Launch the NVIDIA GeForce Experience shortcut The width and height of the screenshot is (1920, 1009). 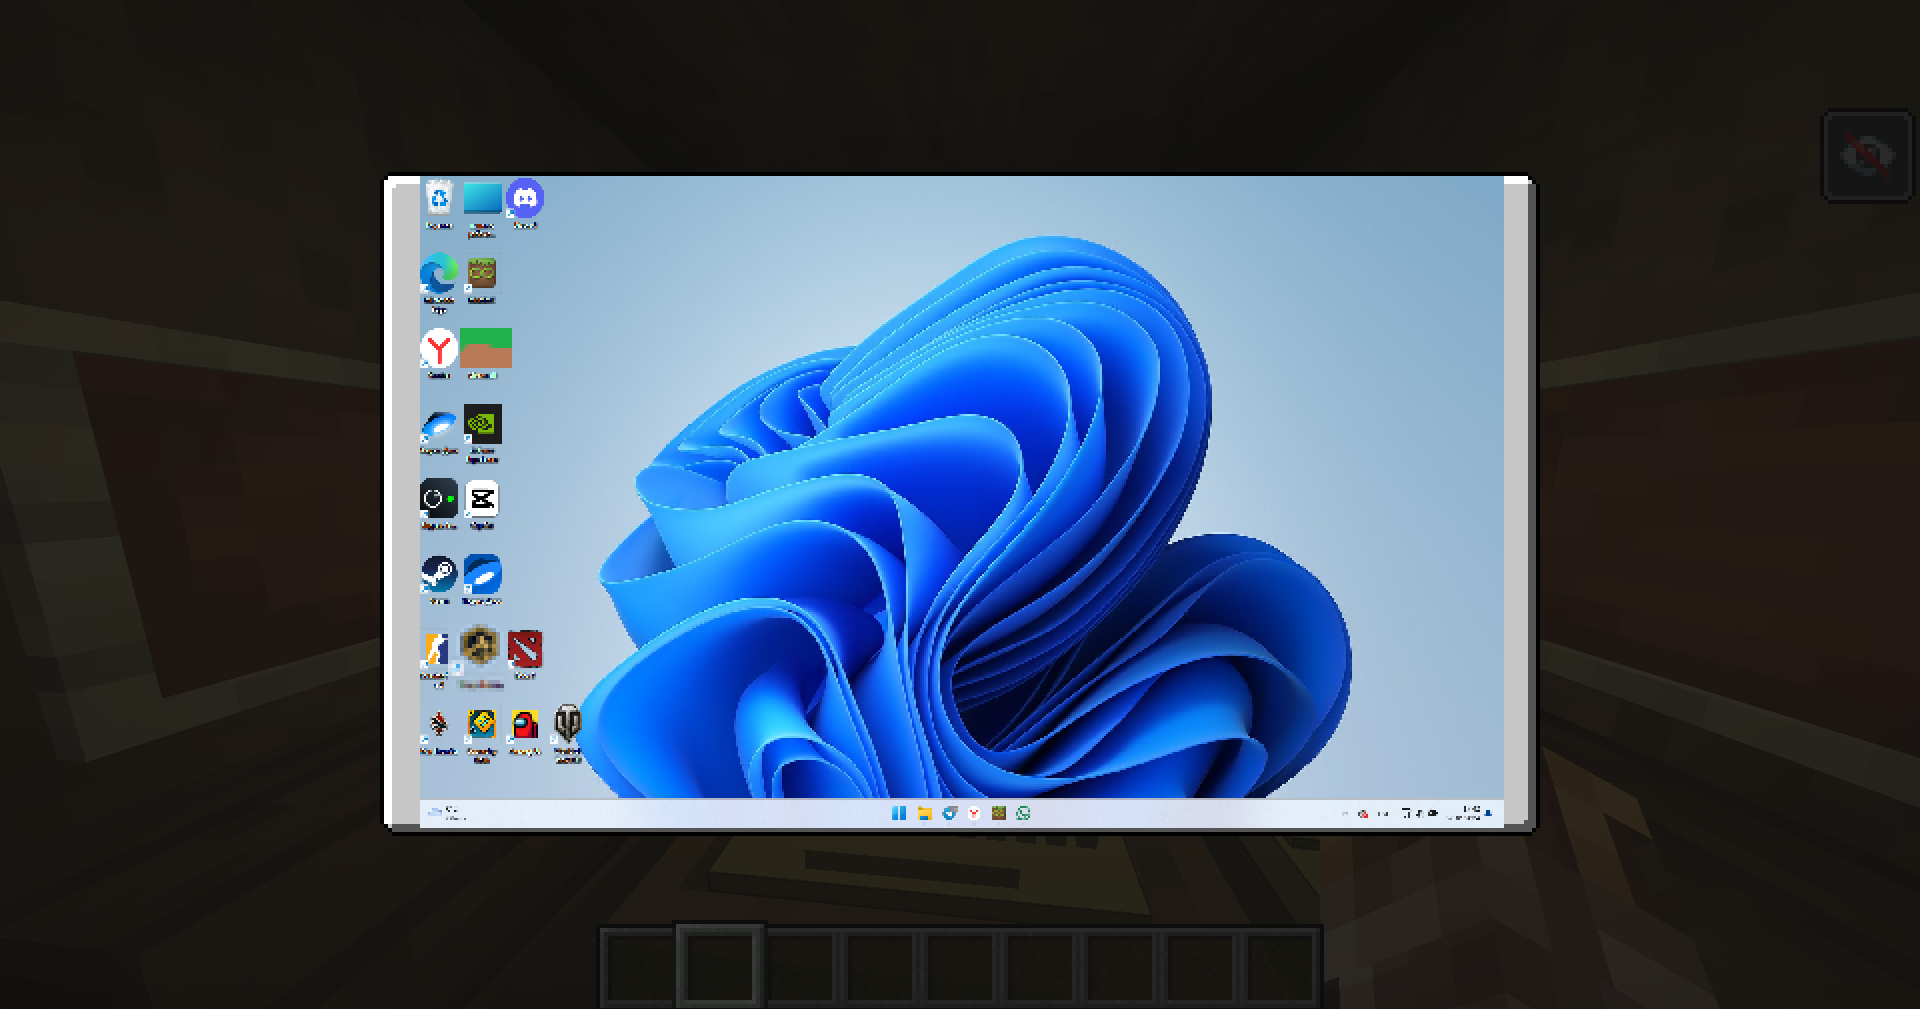click(x=482, y=424)
